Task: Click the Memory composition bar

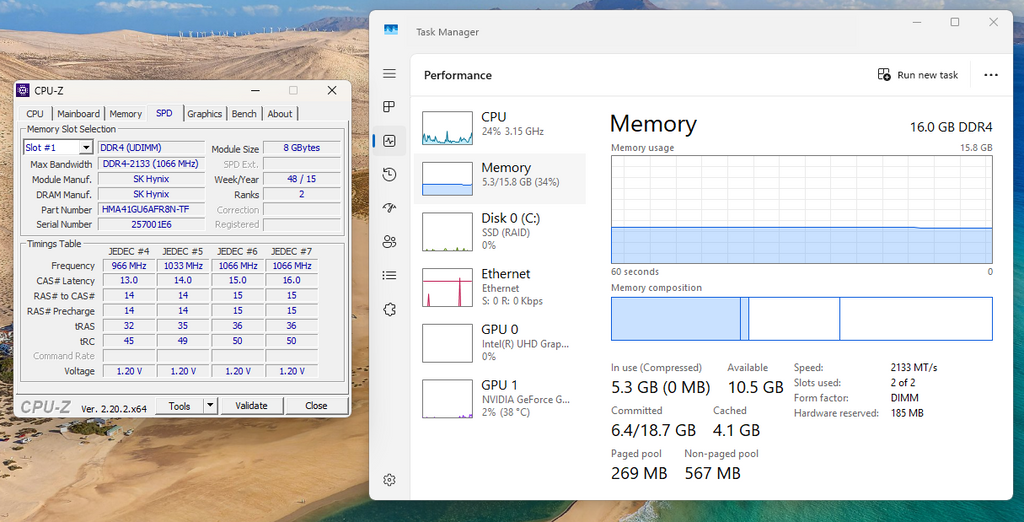Action: 801,319
